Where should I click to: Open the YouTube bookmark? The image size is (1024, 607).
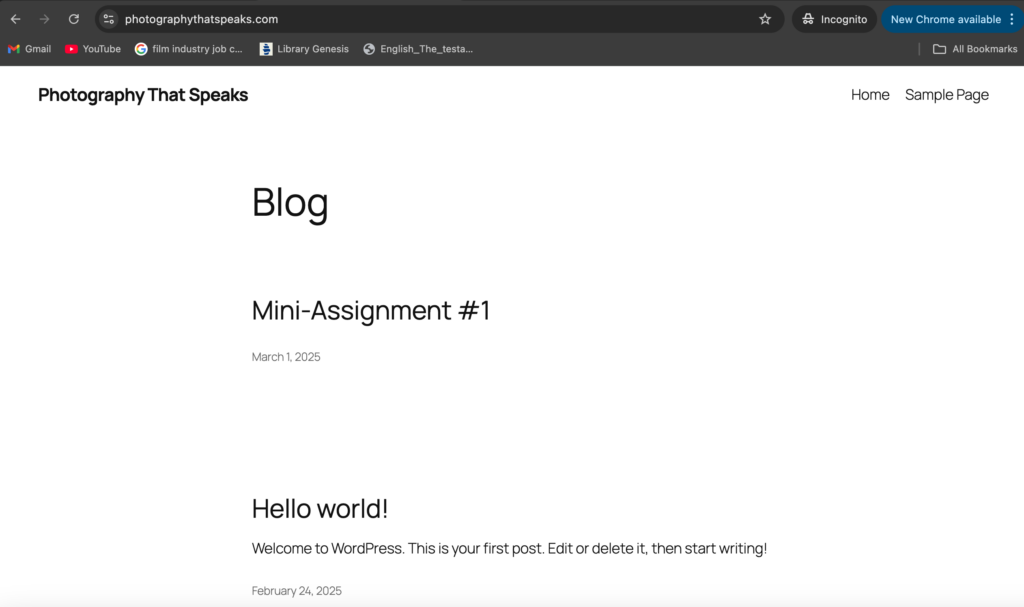[93, 49]
